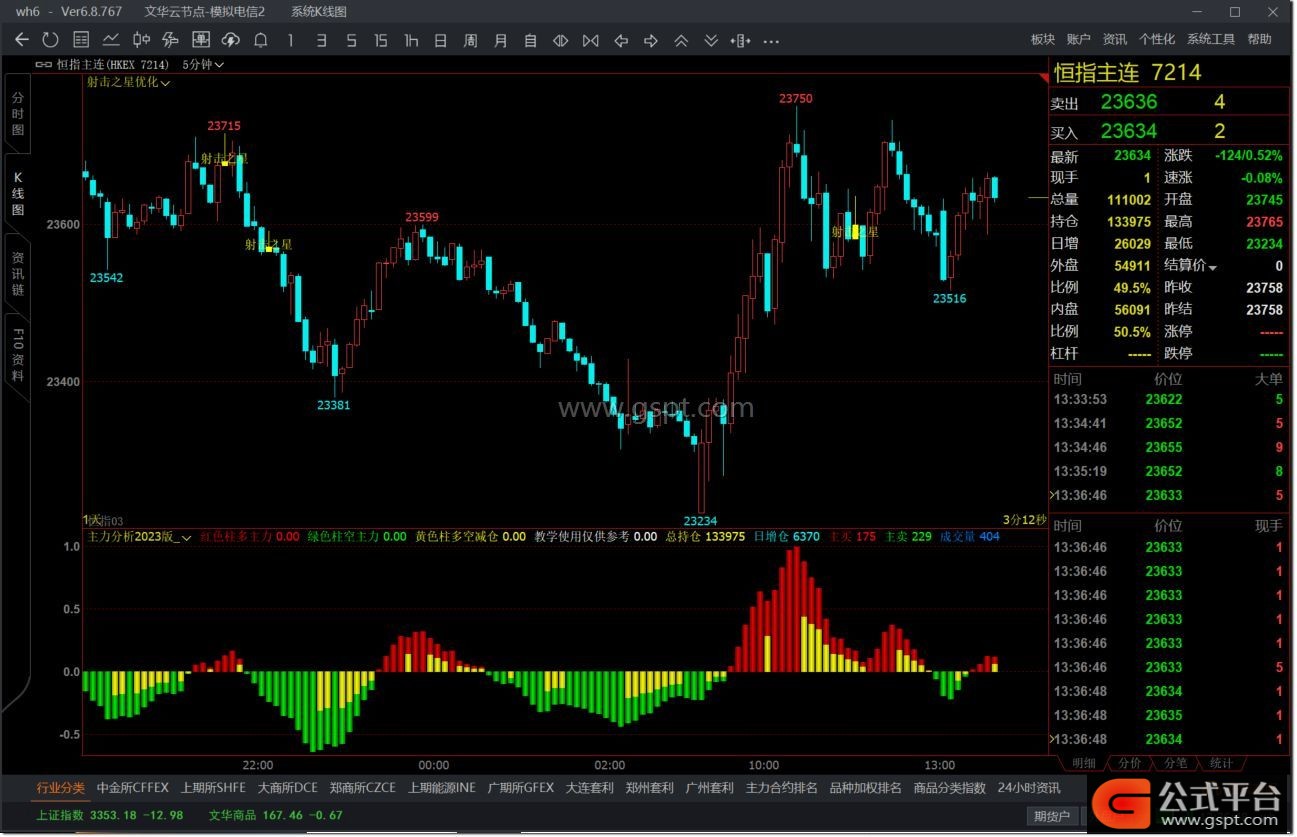Click the 买入 price 23634
Viewport: 1297px width, 837px height.
(x=1129, y=131)
